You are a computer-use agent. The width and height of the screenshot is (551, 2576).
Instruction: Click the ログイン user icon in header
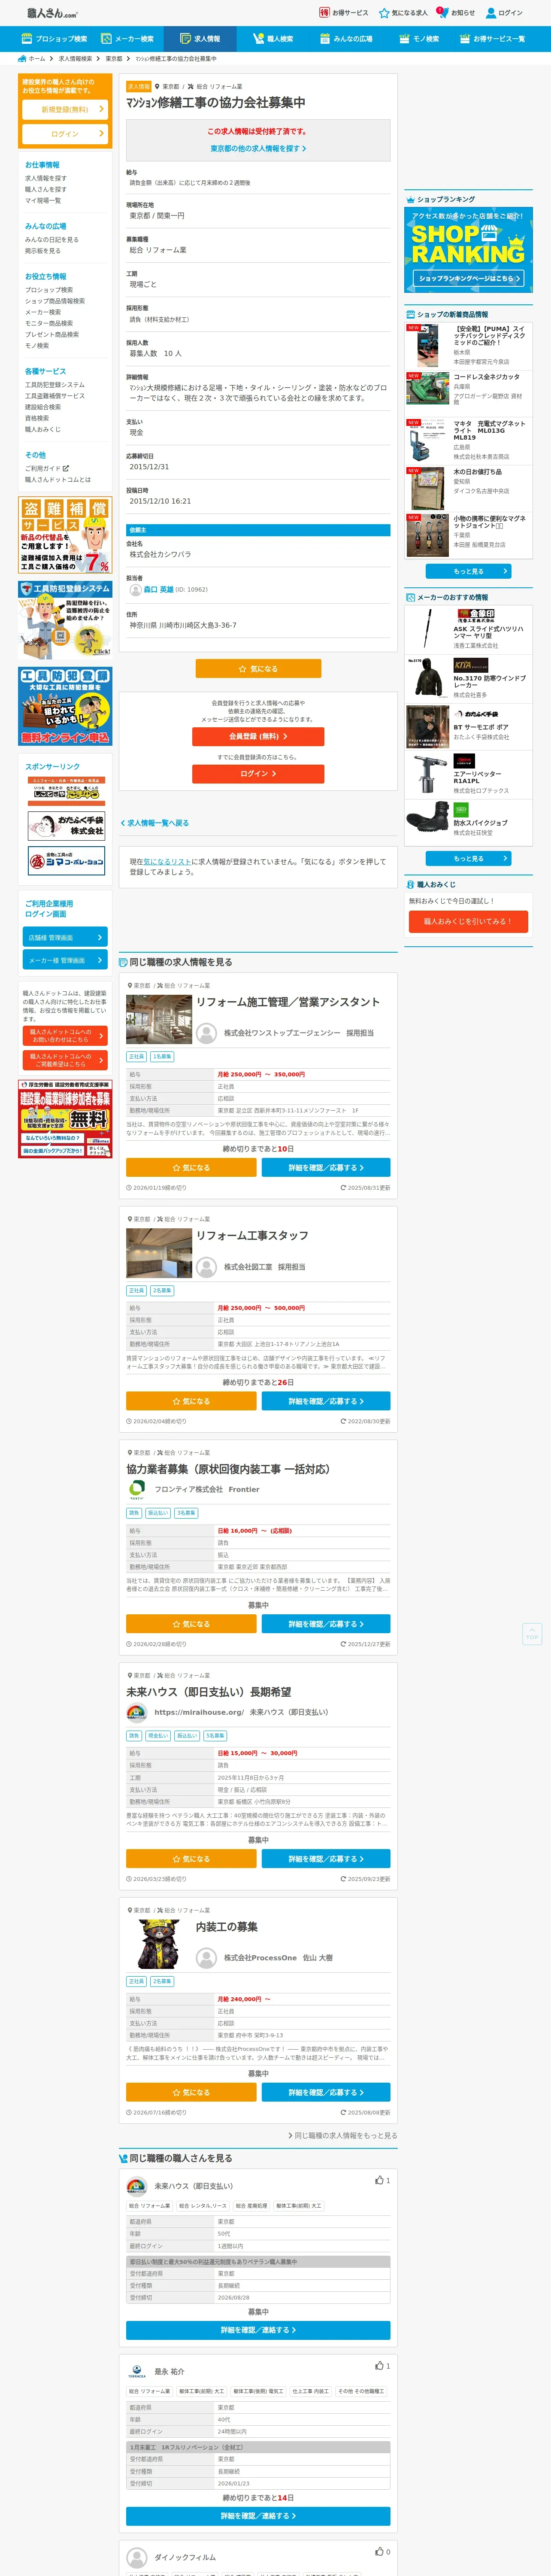(504, 13)
